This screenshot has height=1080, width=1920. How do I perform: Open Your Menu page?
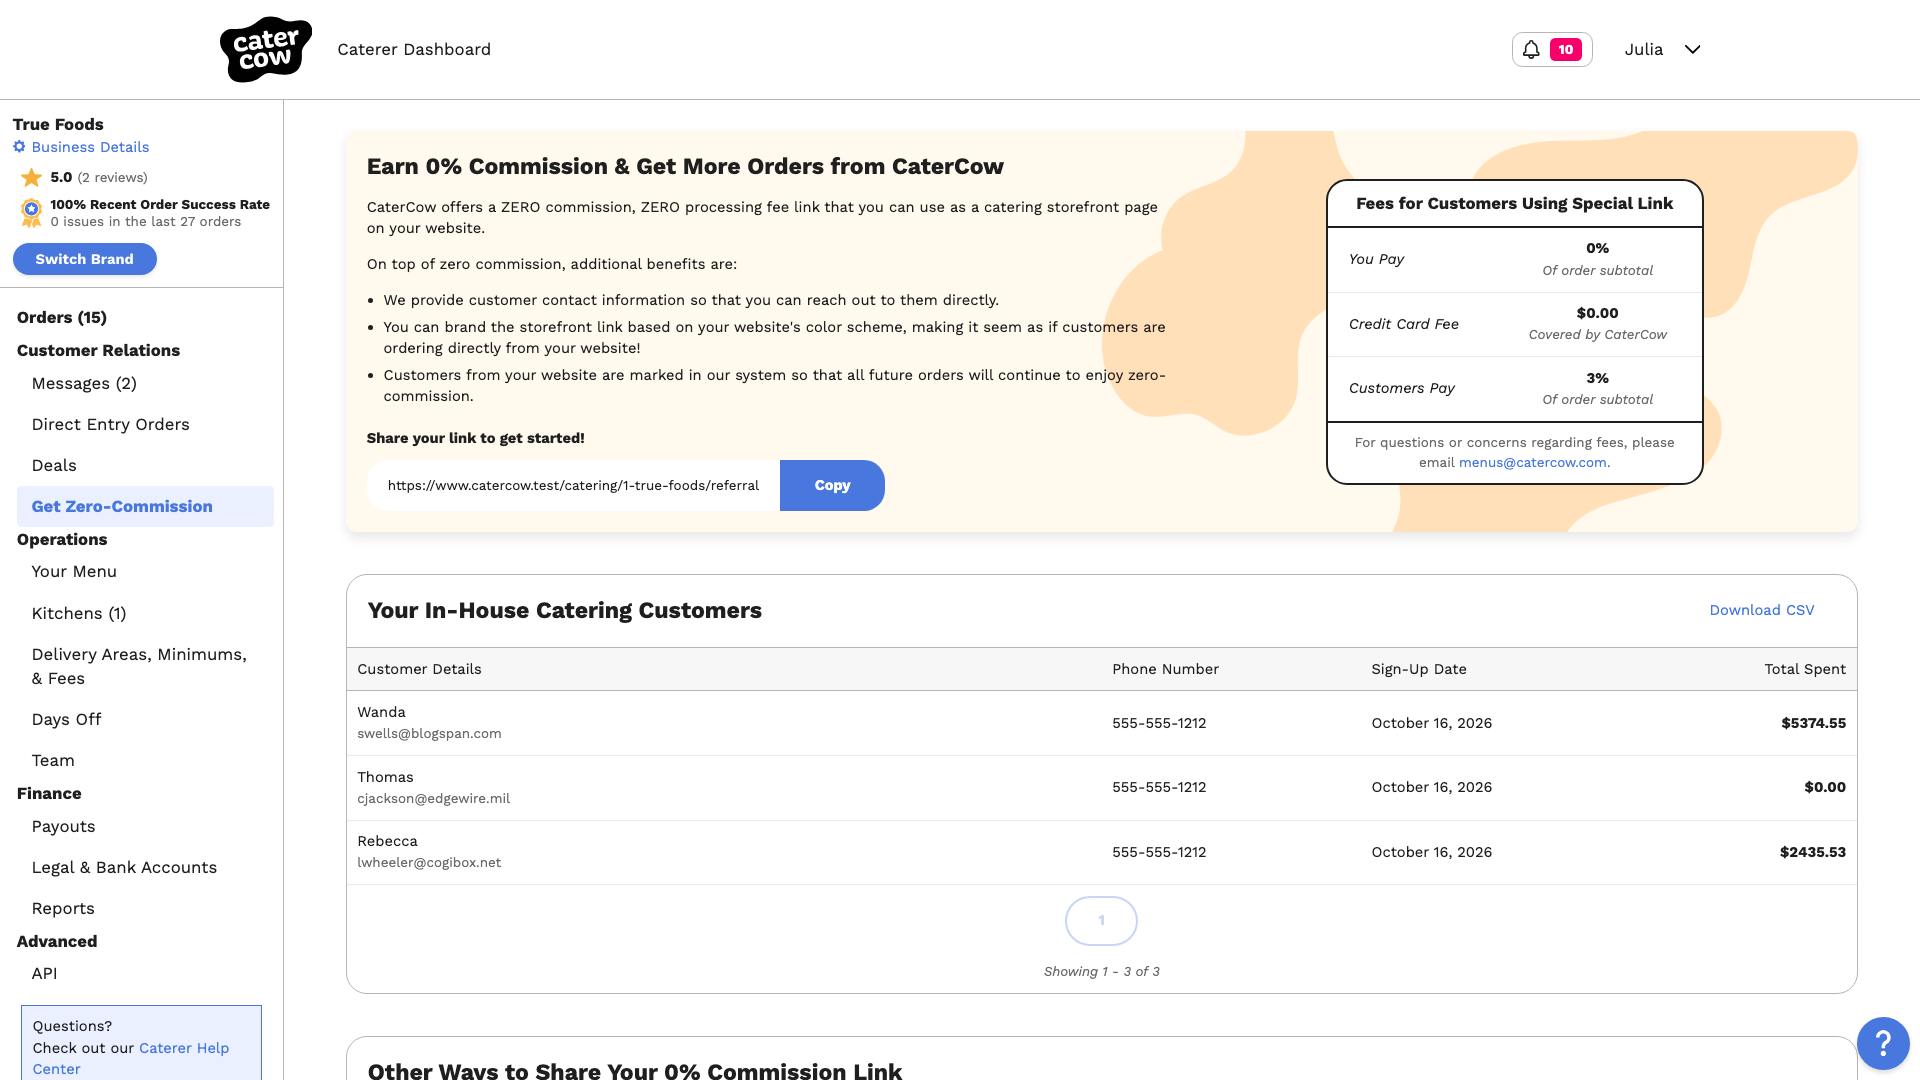74,571
